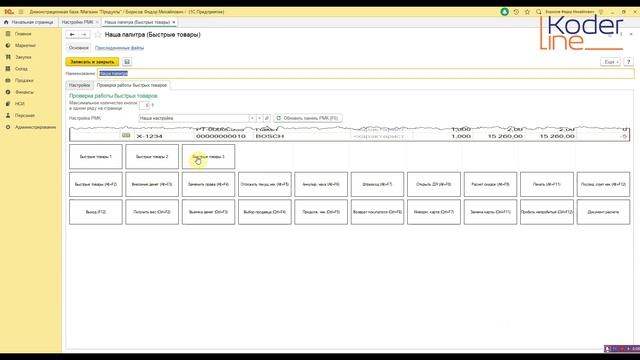Screen dimensions: 640x360
Task: Click Выемка денег (Ctrl+F3) button
Action: click(x=208, y=212)
